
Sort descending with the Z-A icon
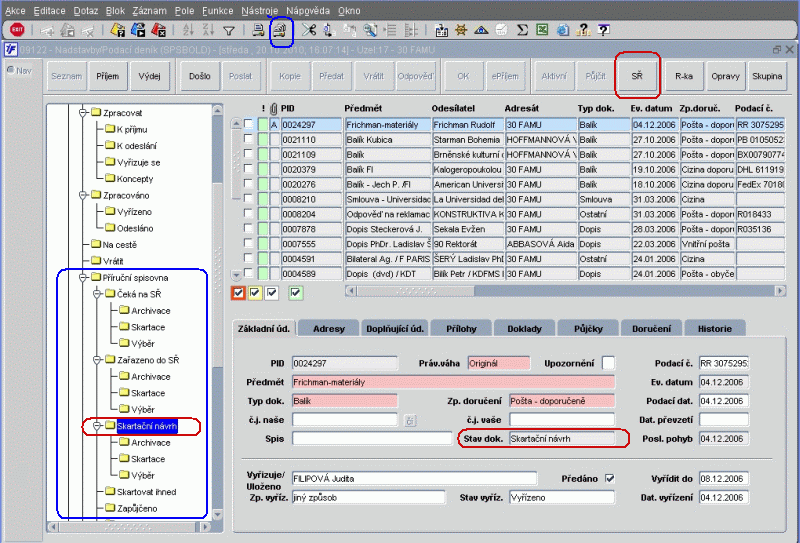click(x=208, y=30)
